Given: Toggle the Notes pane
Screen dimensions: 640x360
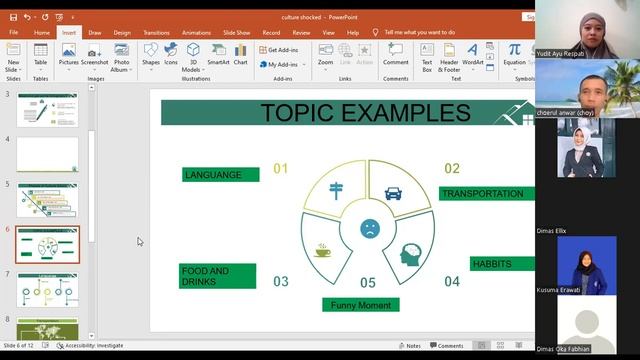Looking at the screenshot, I should [x=410, y=346].
